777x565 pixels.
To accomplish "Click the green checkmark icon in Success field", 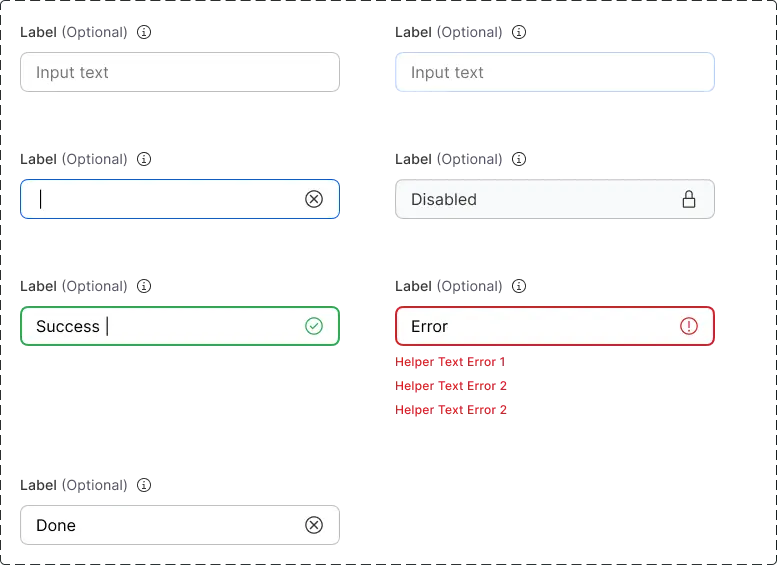I will click(314, 326).
